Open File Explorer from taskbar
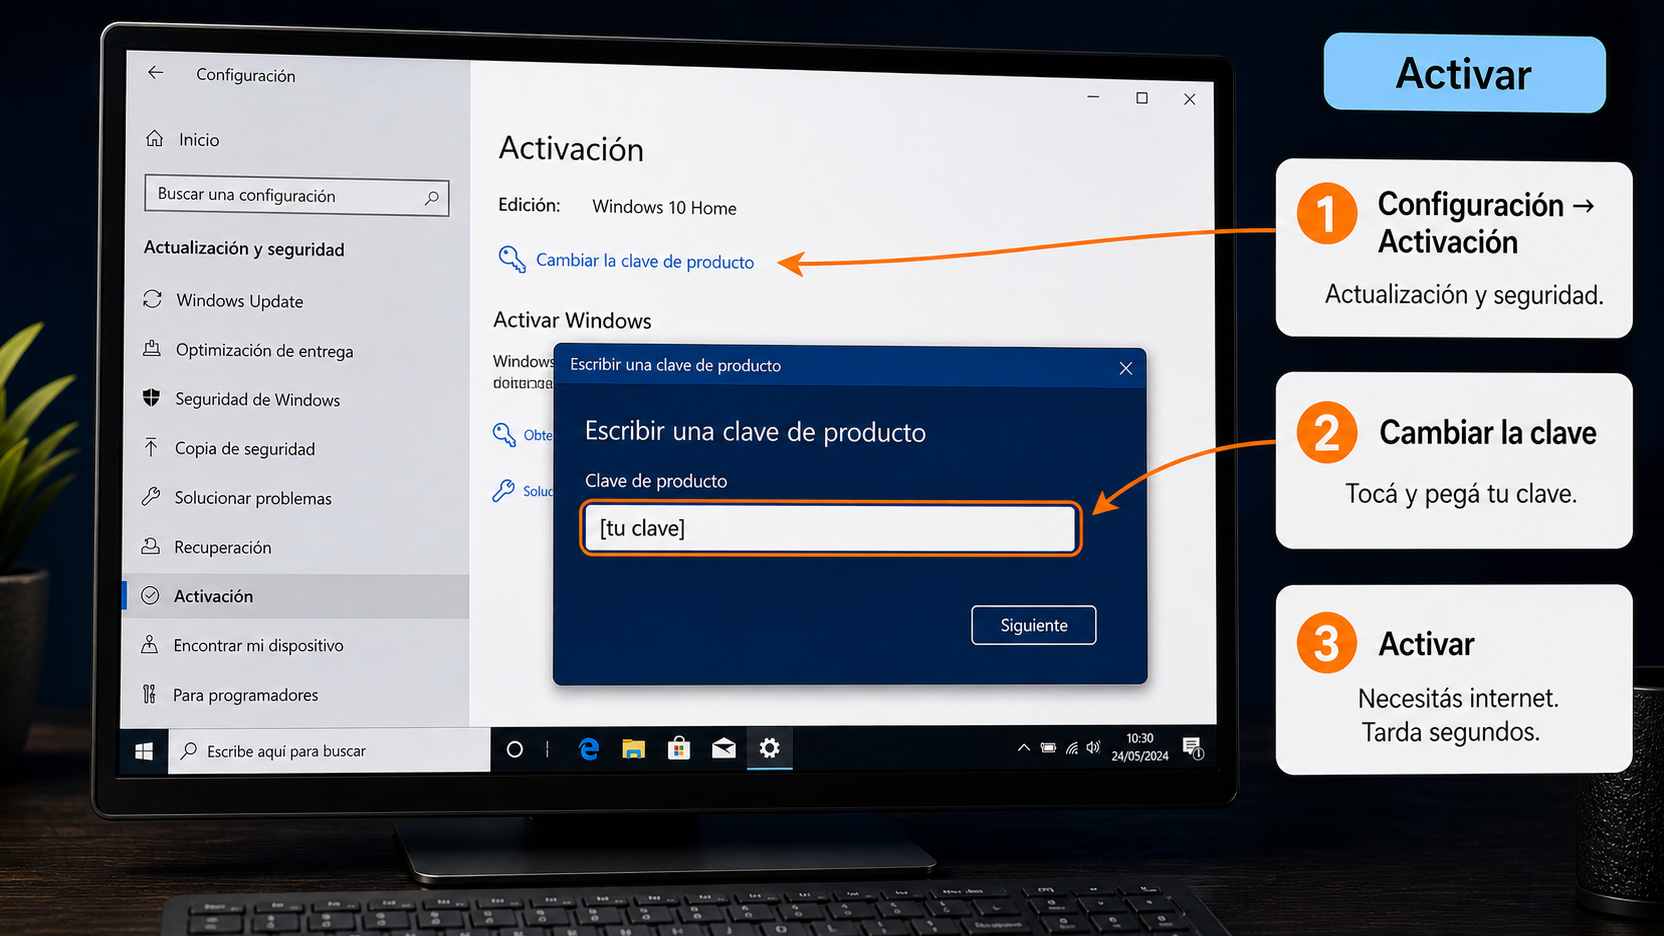 (634, 748)
